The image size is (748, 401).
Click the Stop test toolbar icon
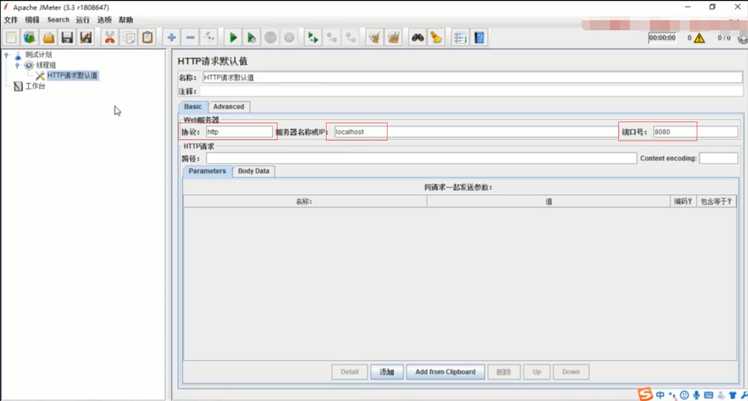270,37
